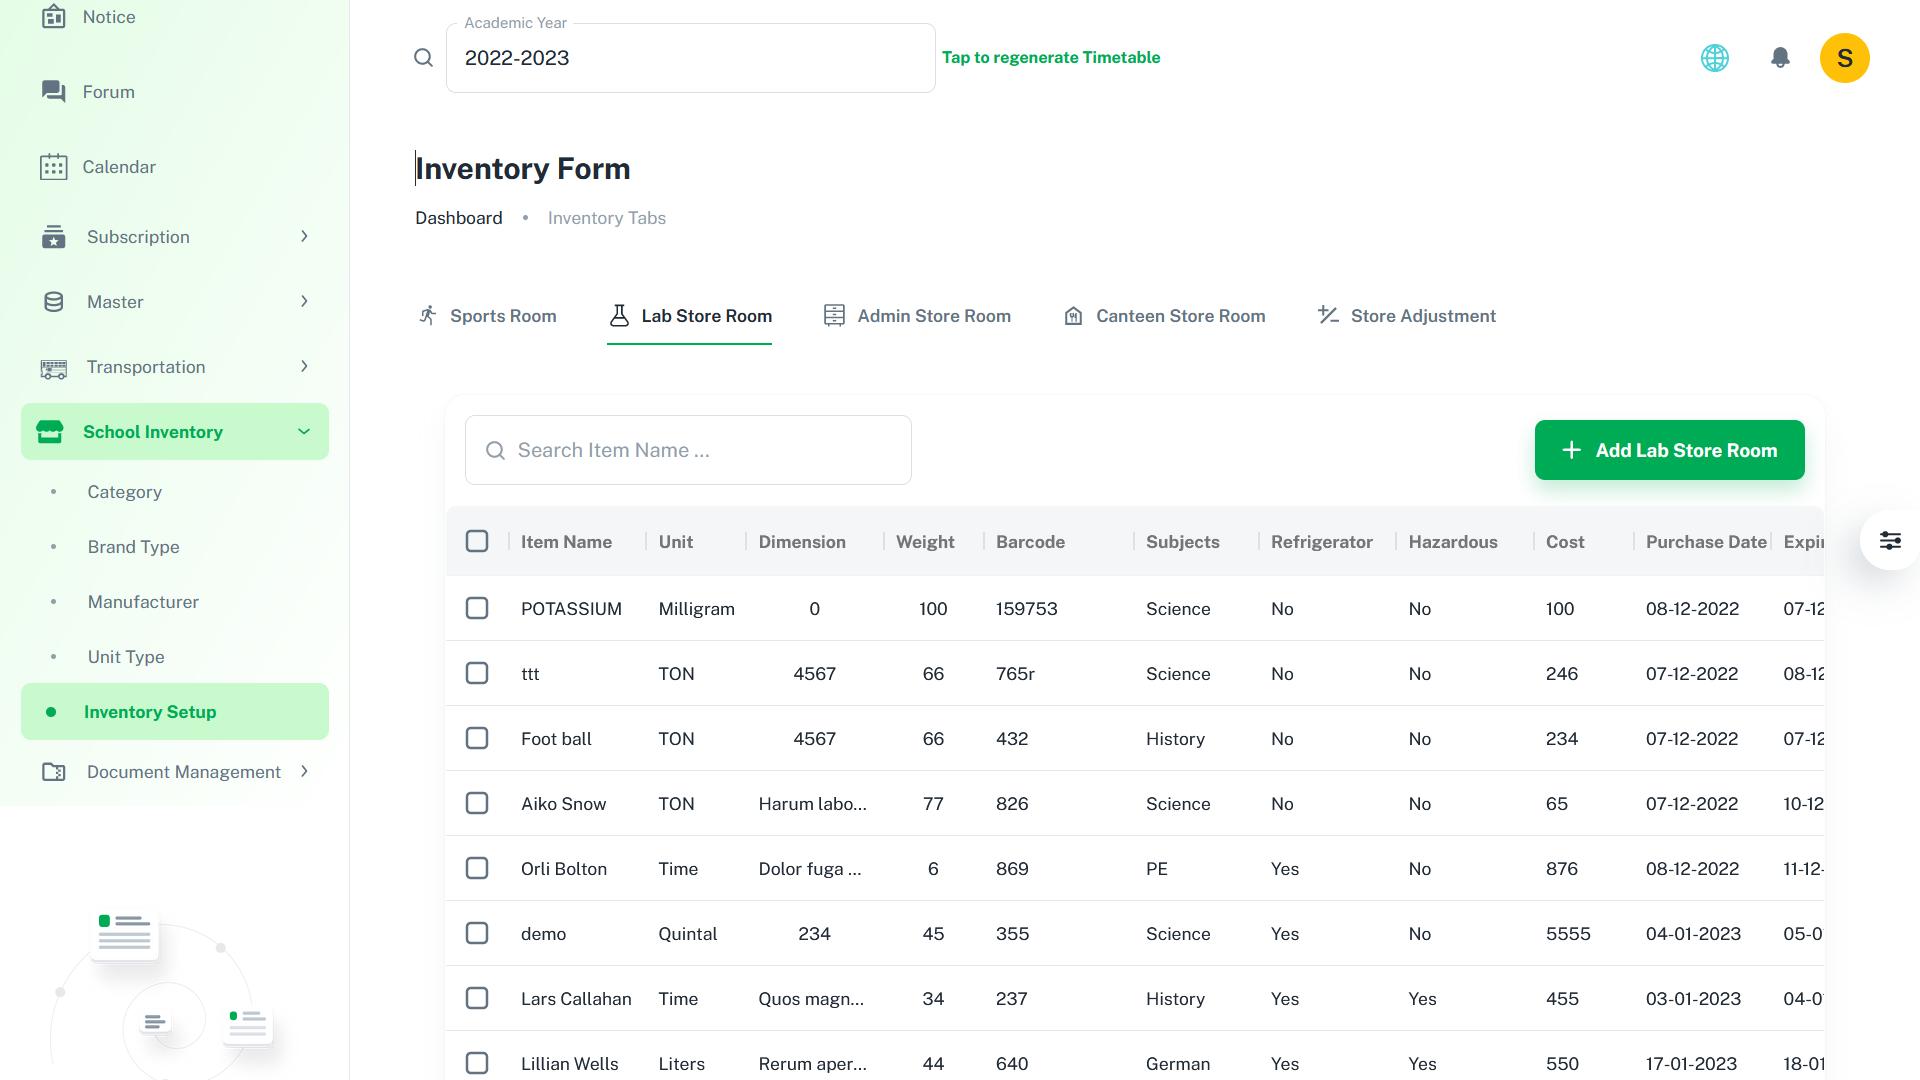The width and height of the screenshot is (1920, 1080).
Task: Open the notifications bell
Action: 1779,58
